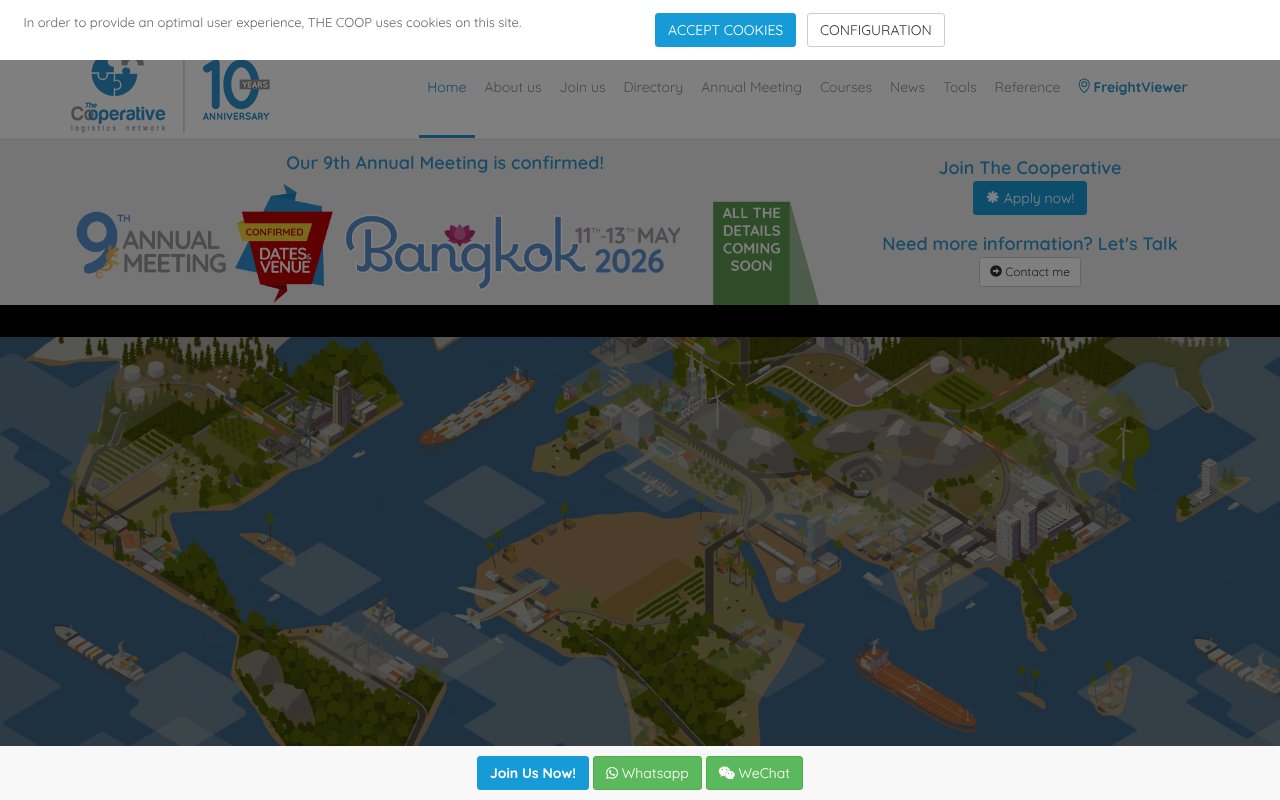Click the All The Details Coming Soon banner
Screen dimensions: 1280x800
pos(751,240)
